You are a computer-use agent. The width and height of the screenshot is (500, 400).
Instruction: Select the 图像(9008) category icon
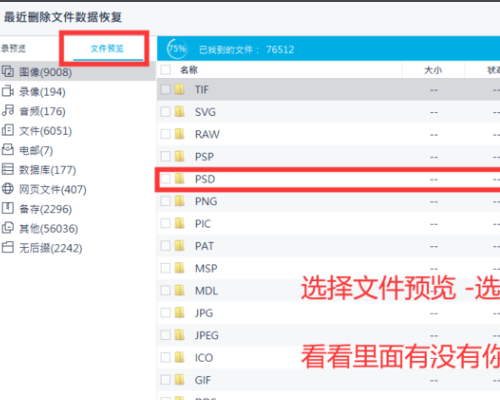pos(8,72)
